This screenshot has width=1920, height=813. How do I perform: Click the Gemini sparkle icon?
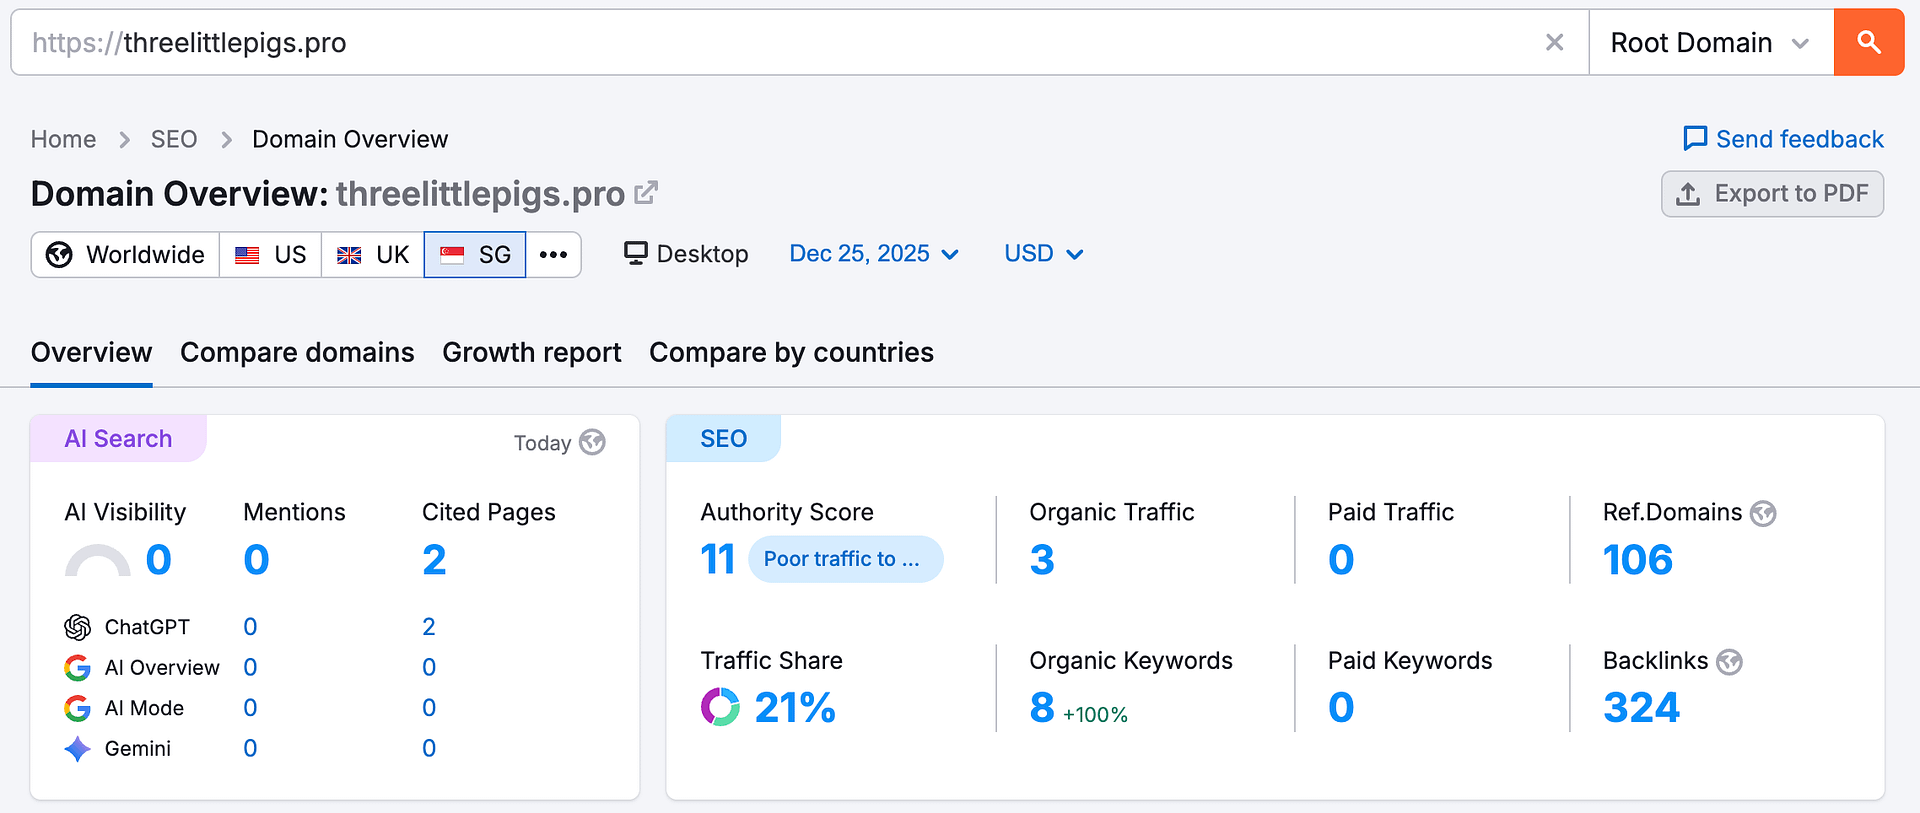[x=77, y=749]
